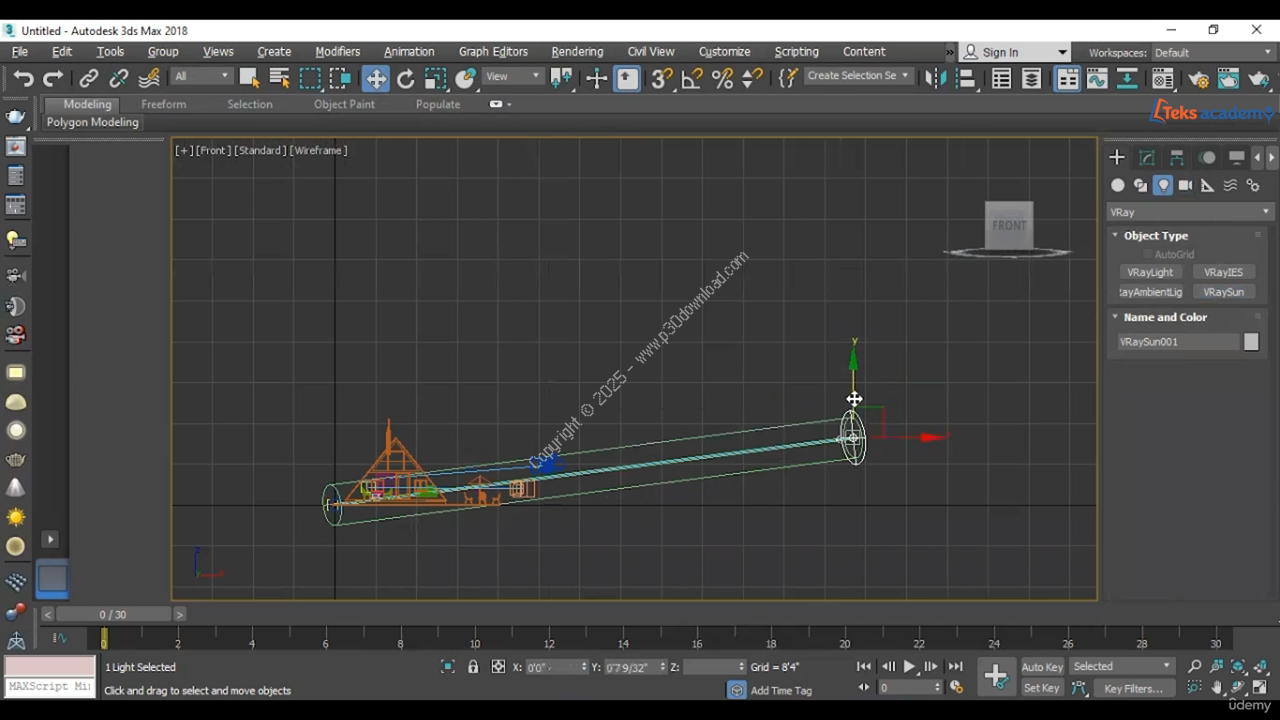
Task: Toggle the Auto Key button
Action: (x=1041, y=667)
